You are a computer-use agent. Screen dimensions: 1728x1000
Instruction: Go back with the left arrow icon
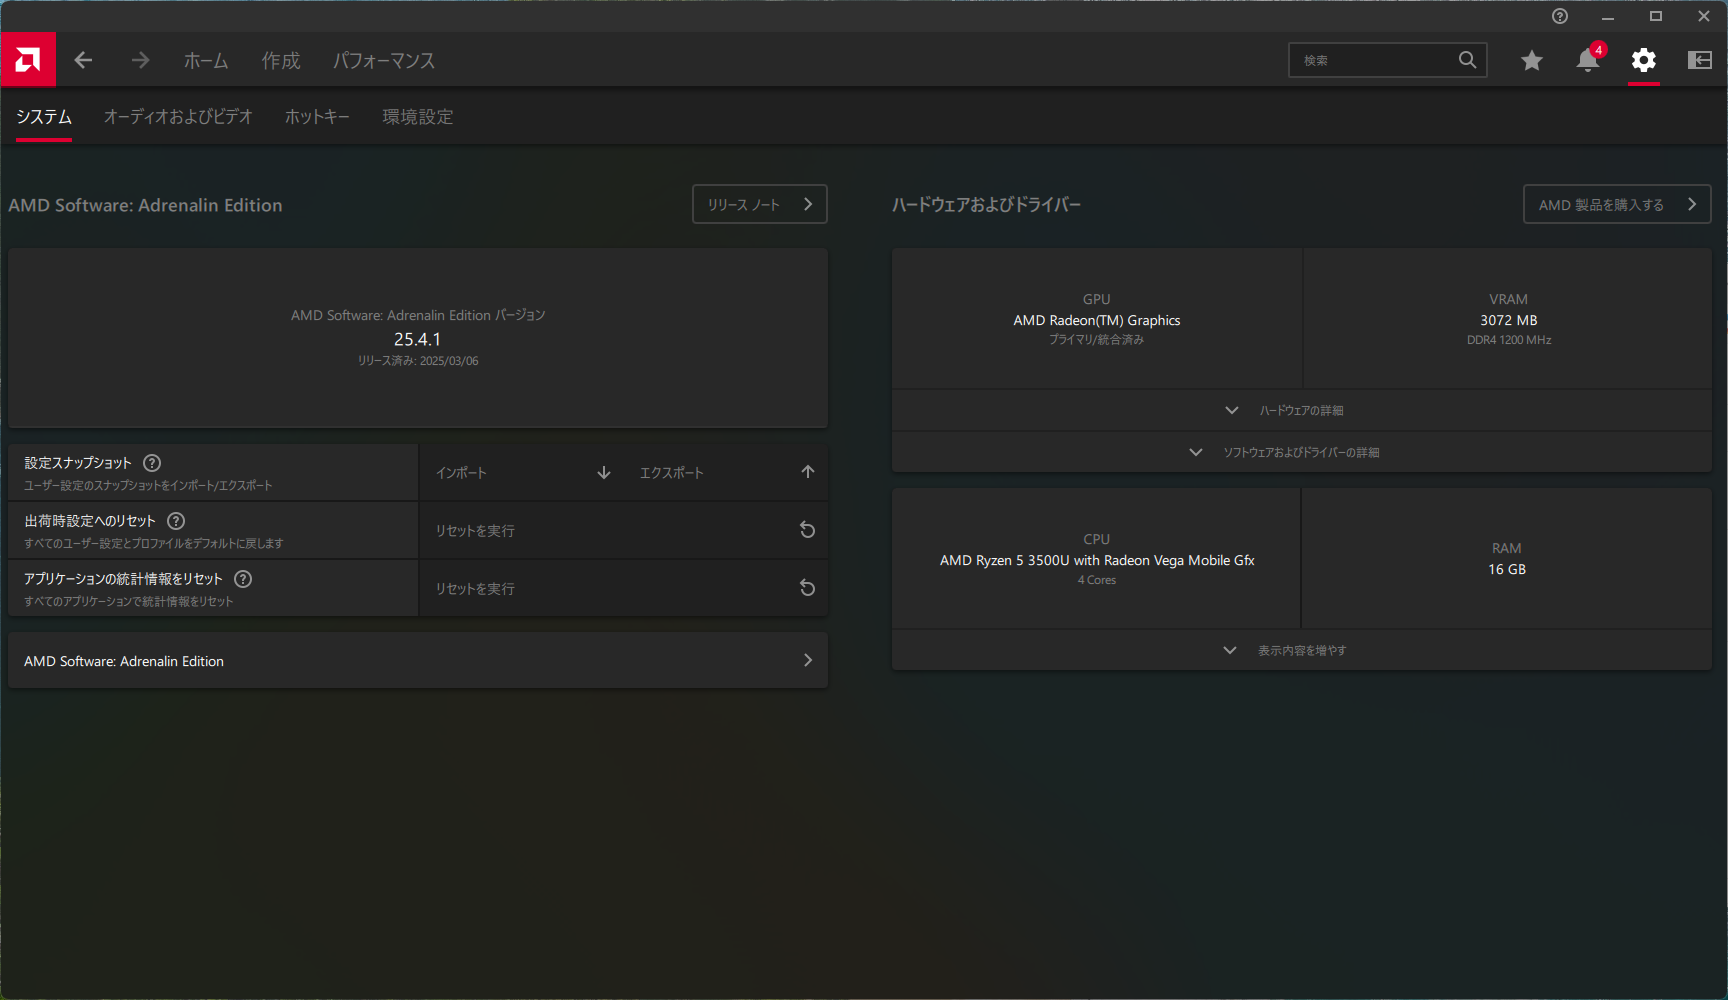(83, 60)
